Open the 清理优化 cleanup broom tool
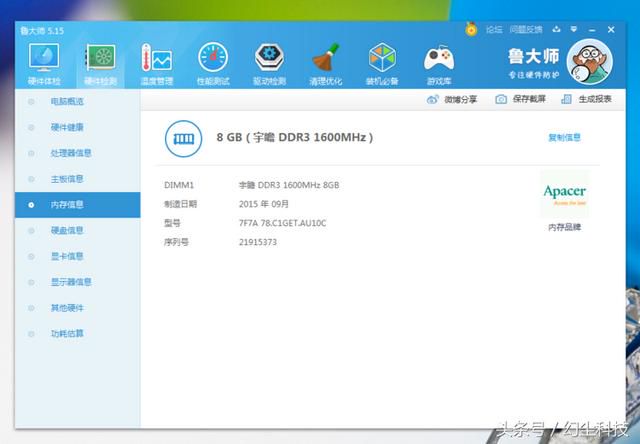This screenshot has height=444, width=640. pyautogui.click(x=326, y=64)
